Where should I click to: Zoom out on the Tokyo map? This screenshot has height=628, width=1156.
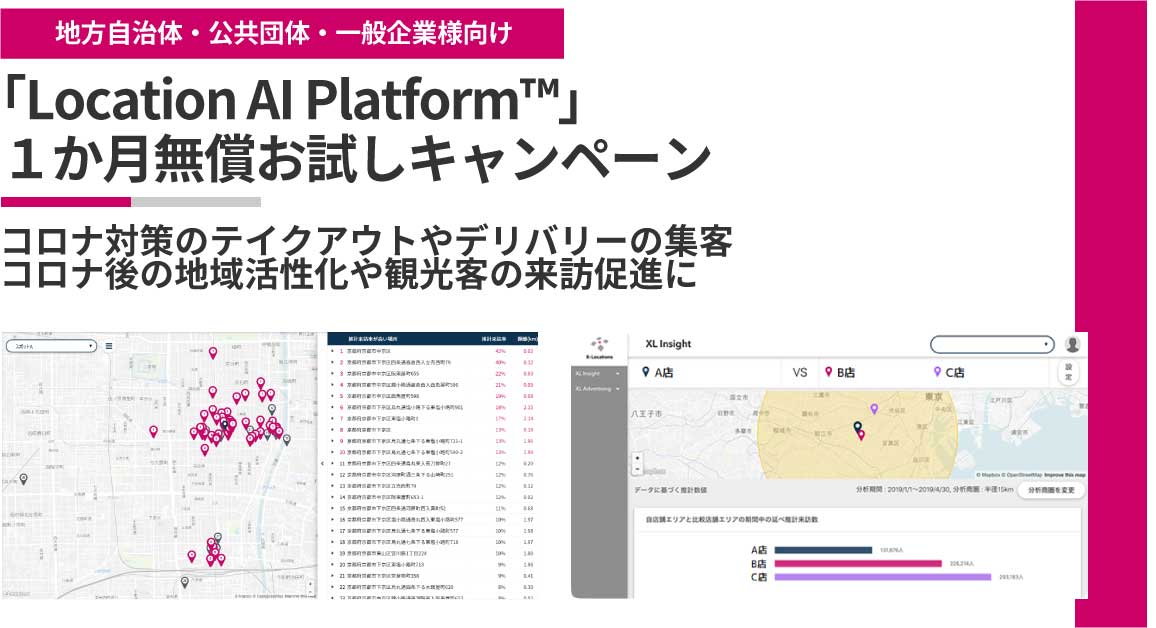637,468
